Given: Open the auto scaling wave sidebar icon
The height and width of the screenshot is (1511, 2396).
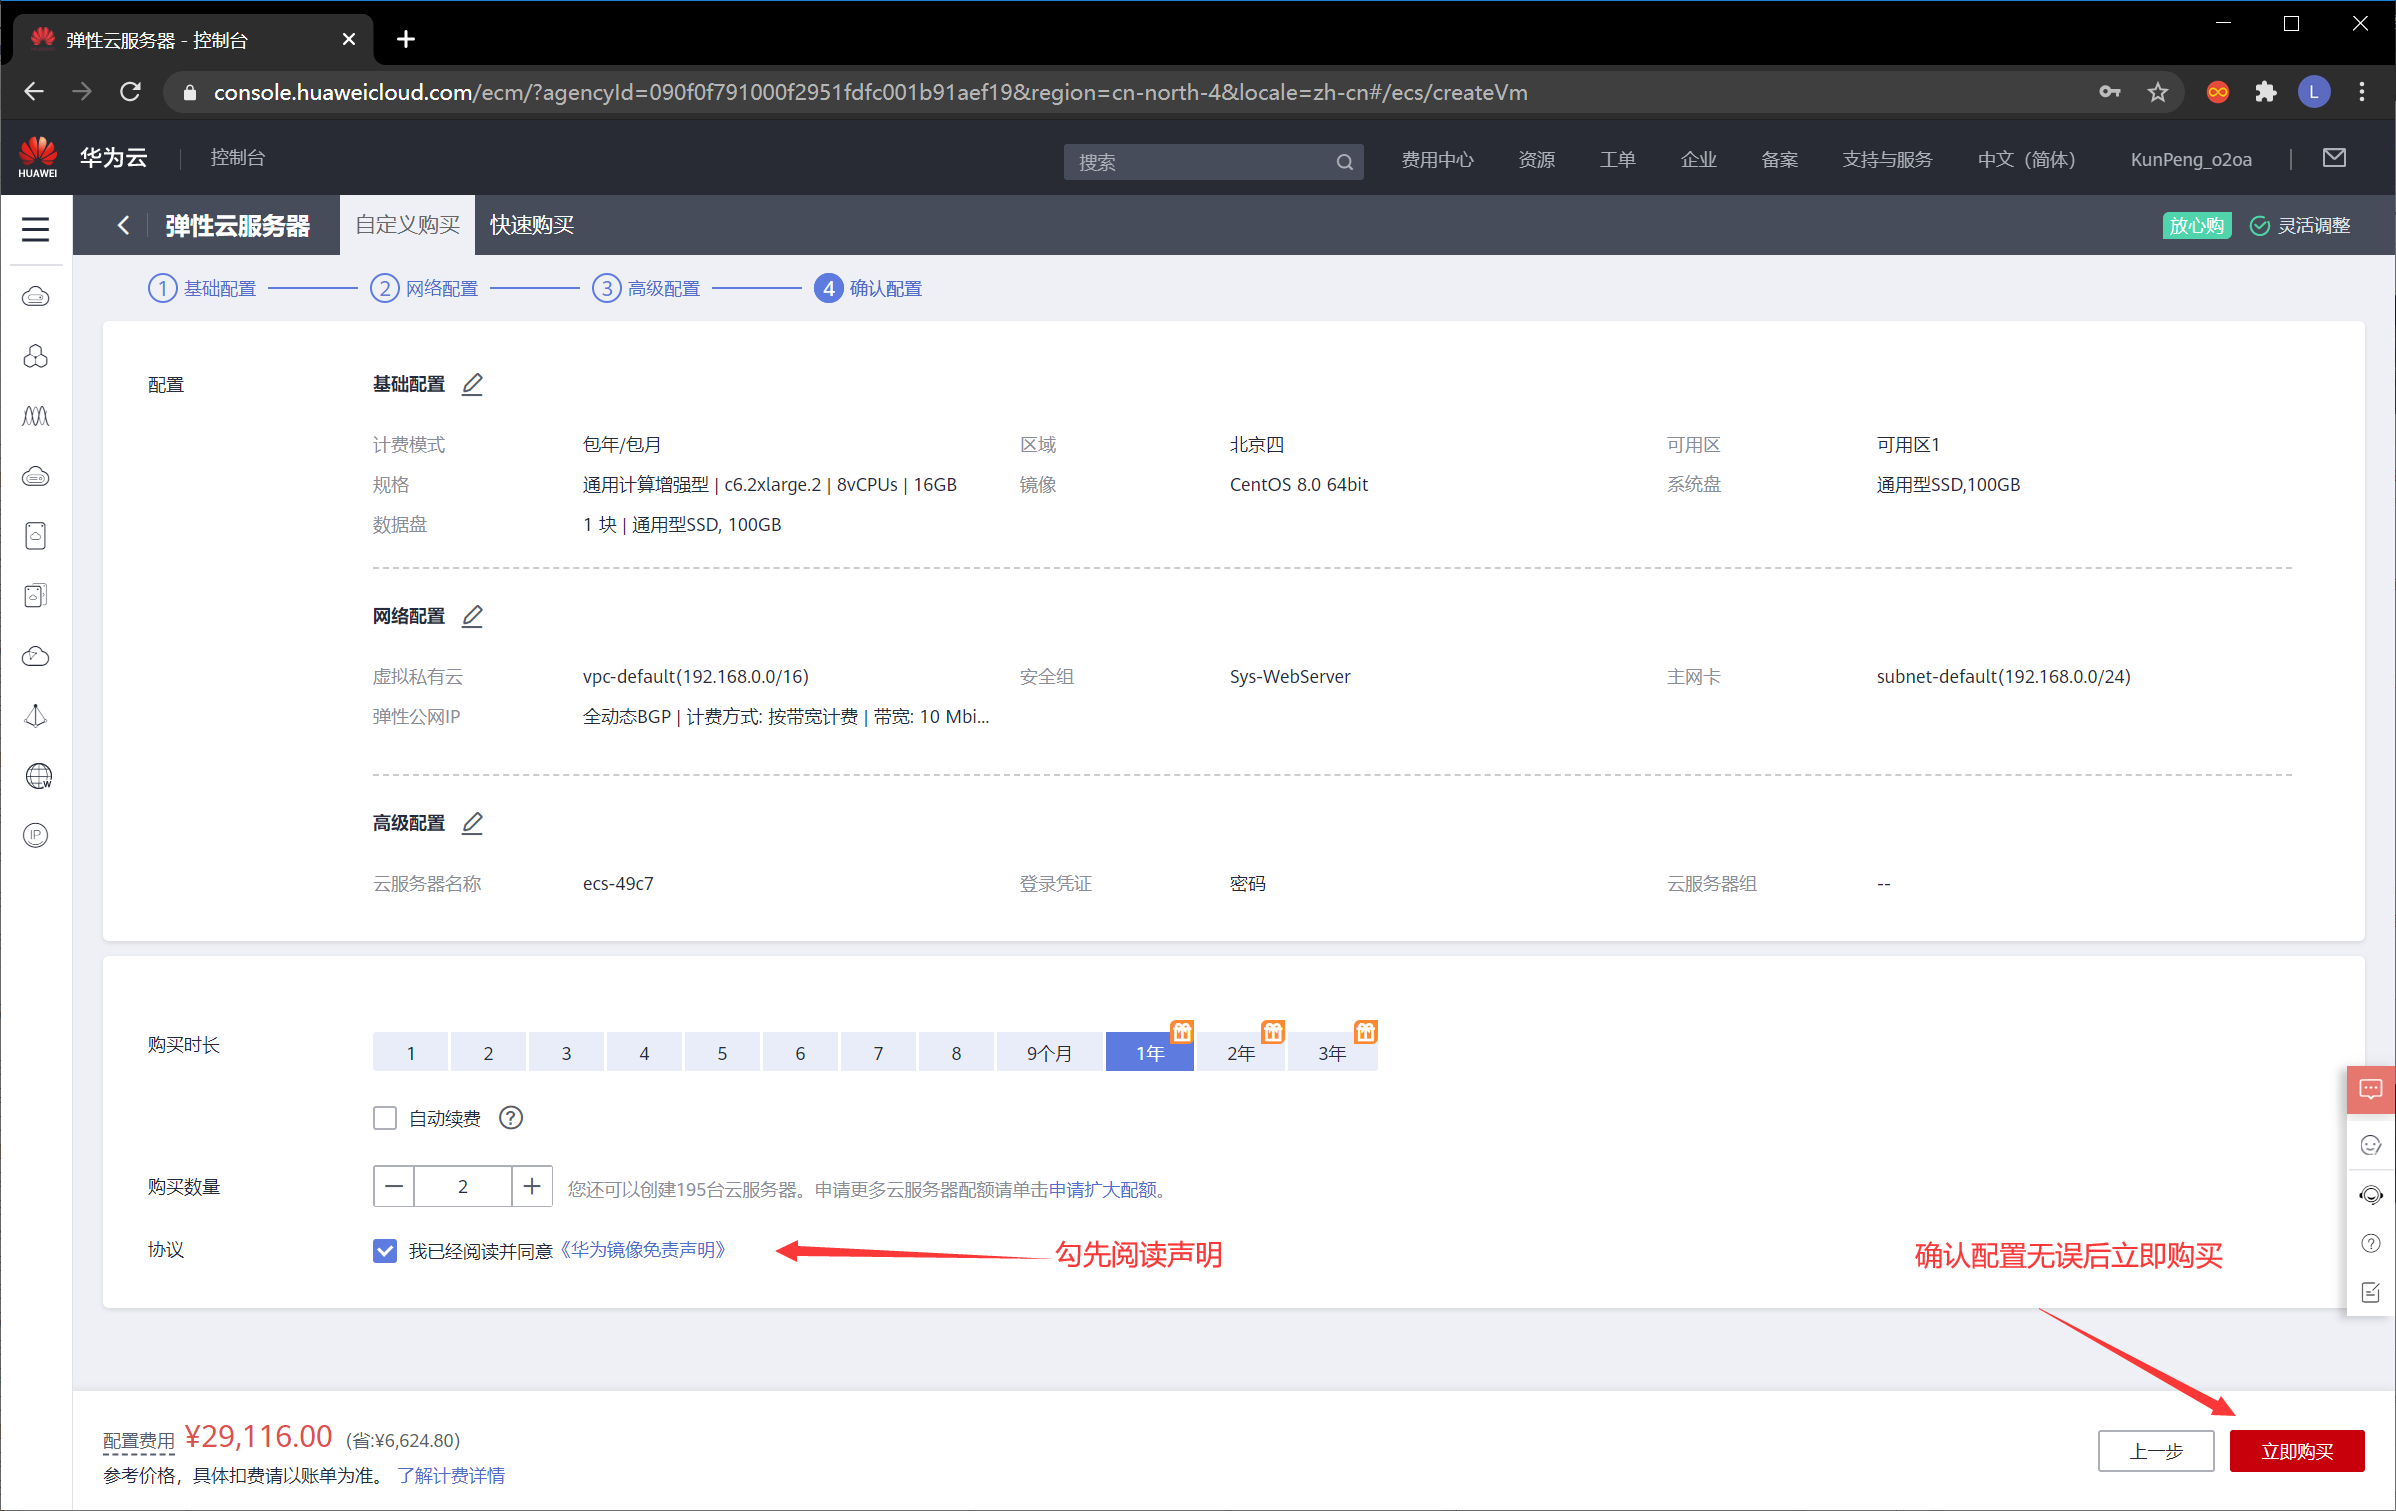Looking at the screenshot, I should pyautogui.click(x=36, y=416).
